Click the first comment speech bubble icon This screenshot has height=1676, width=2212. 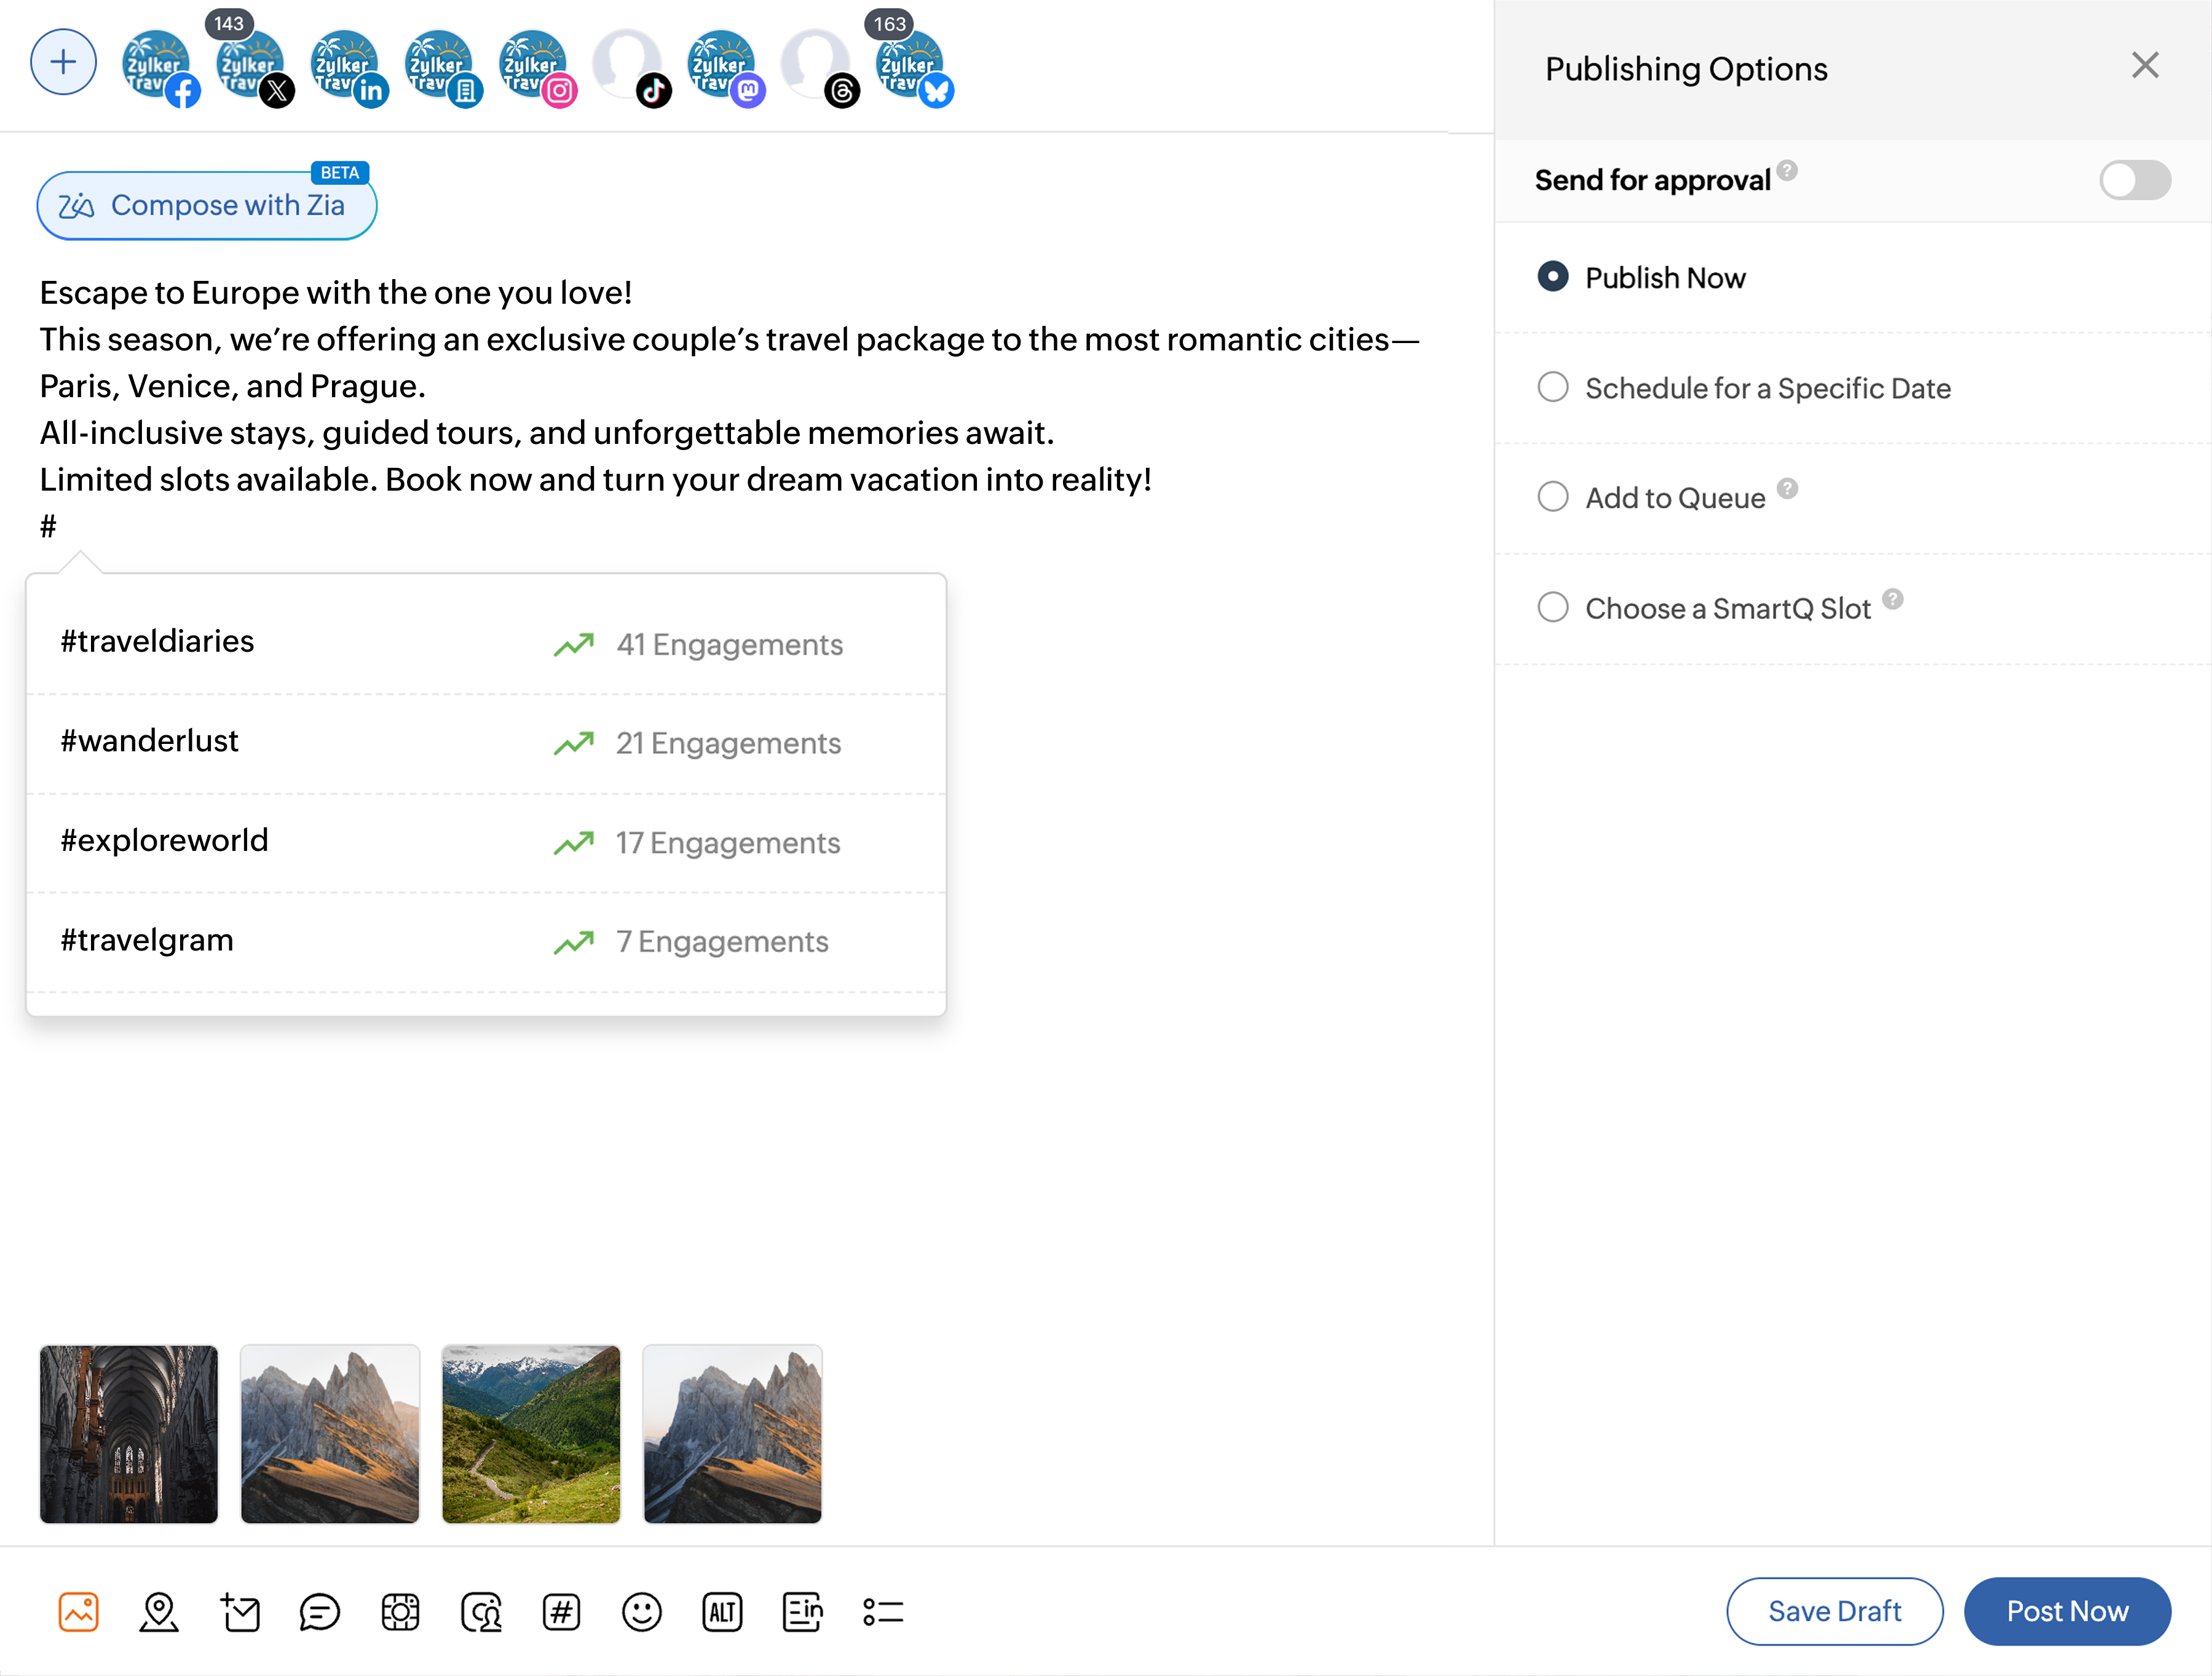[x=319, y=1611]
